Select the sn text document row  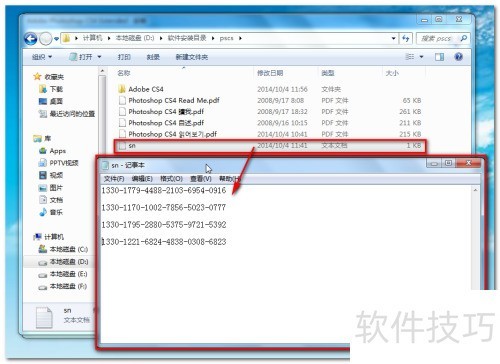pyautogui.click(x=270, y=145)
